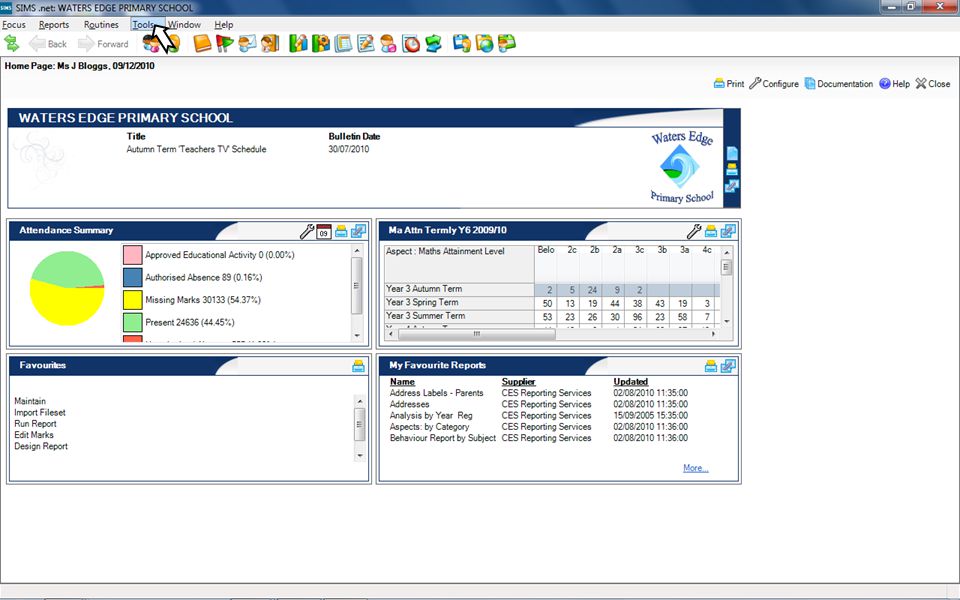This screenshot has height=600, width=960.
Task: Open the orange book toolbar icon
Action: click(x=202, y=43)
